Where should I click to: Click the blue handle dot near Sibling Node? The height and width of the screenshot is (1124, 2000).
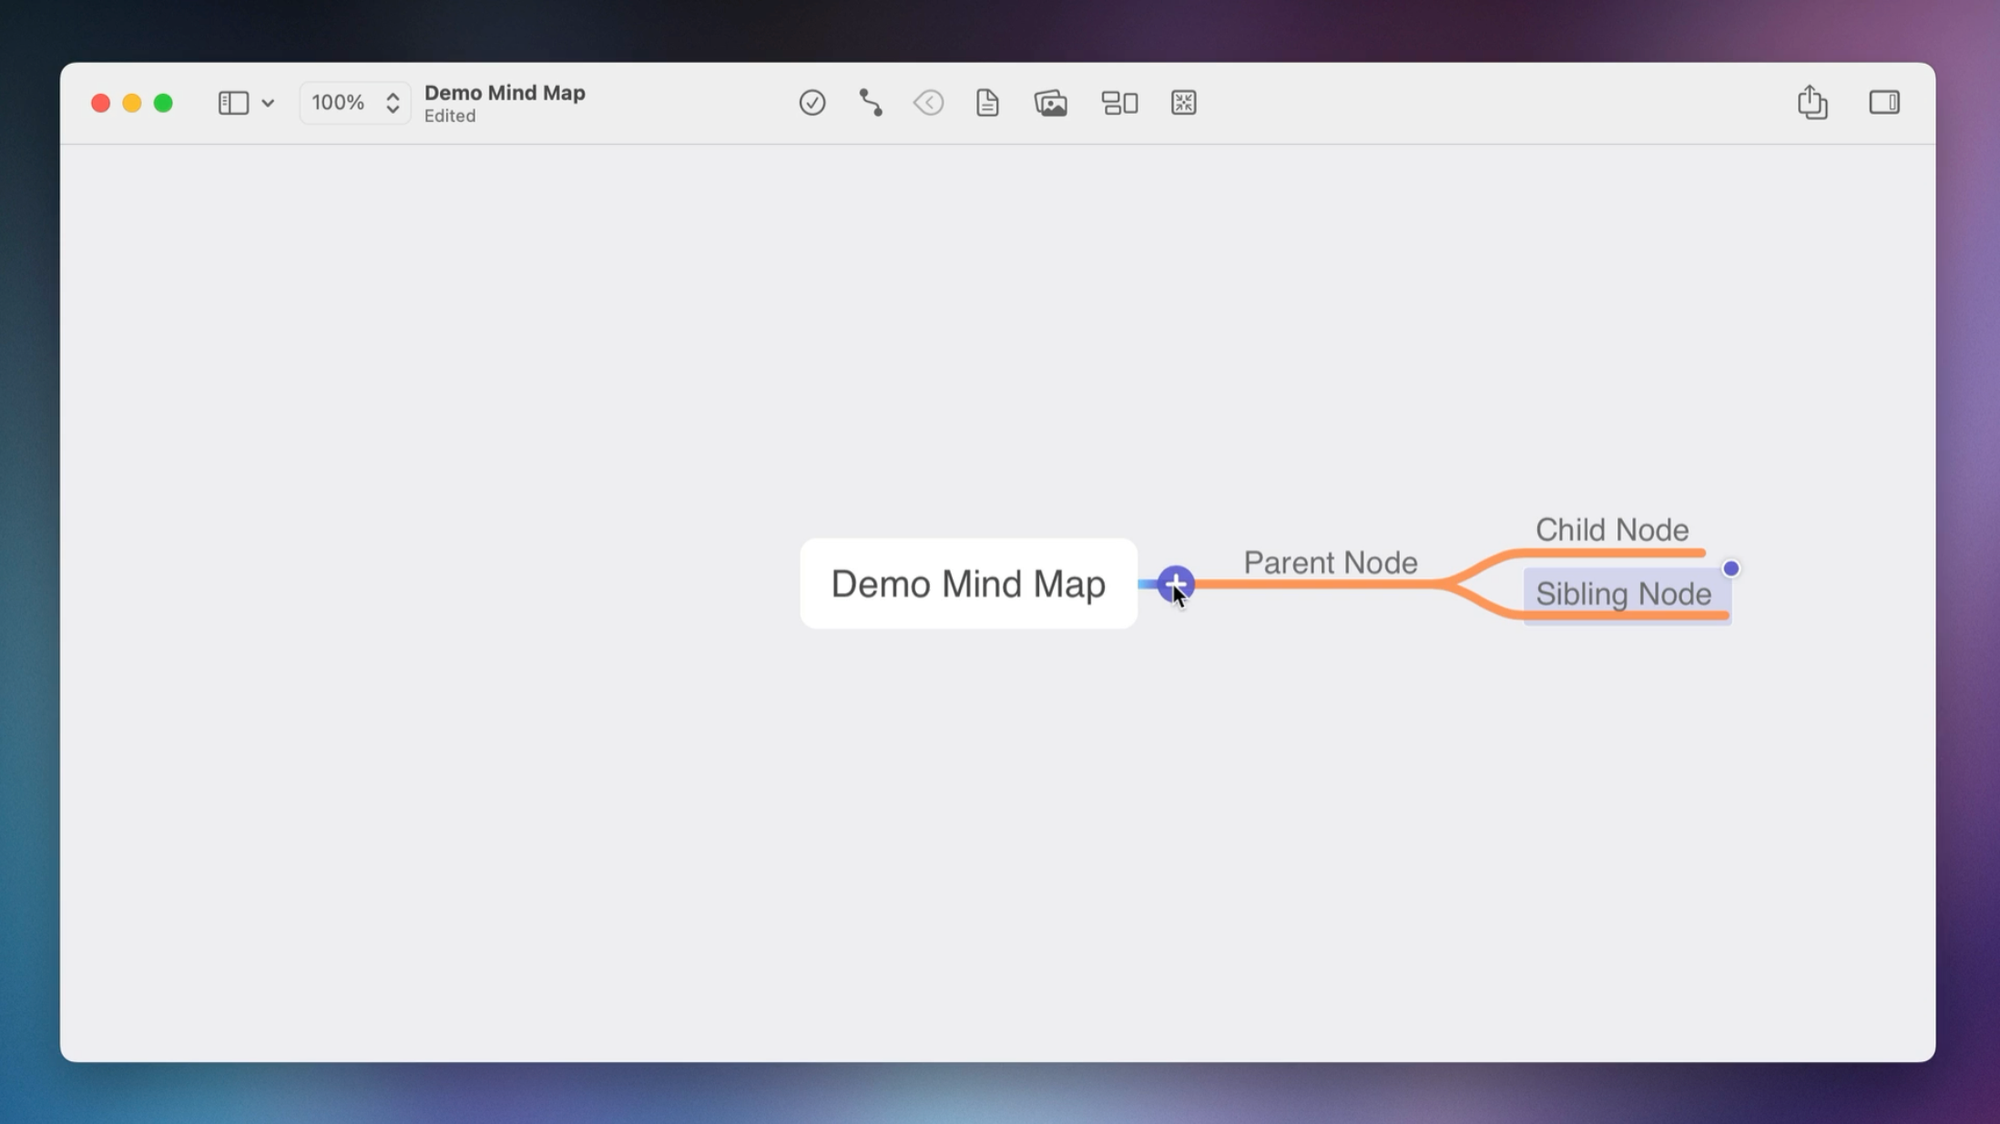pos(1731,569)
